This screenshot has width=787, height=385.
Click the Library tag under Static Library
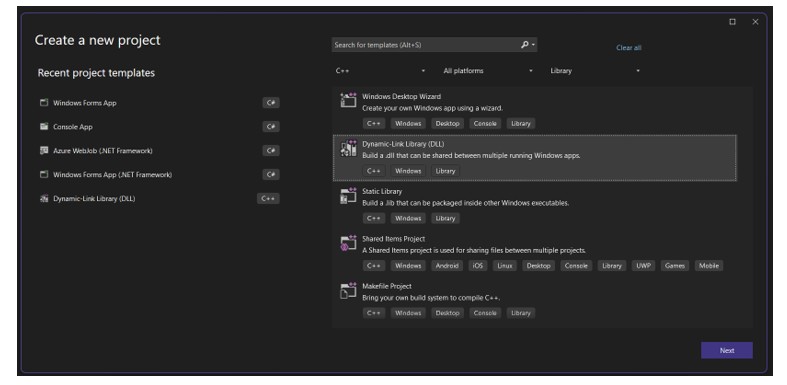(x=445, y=218)
